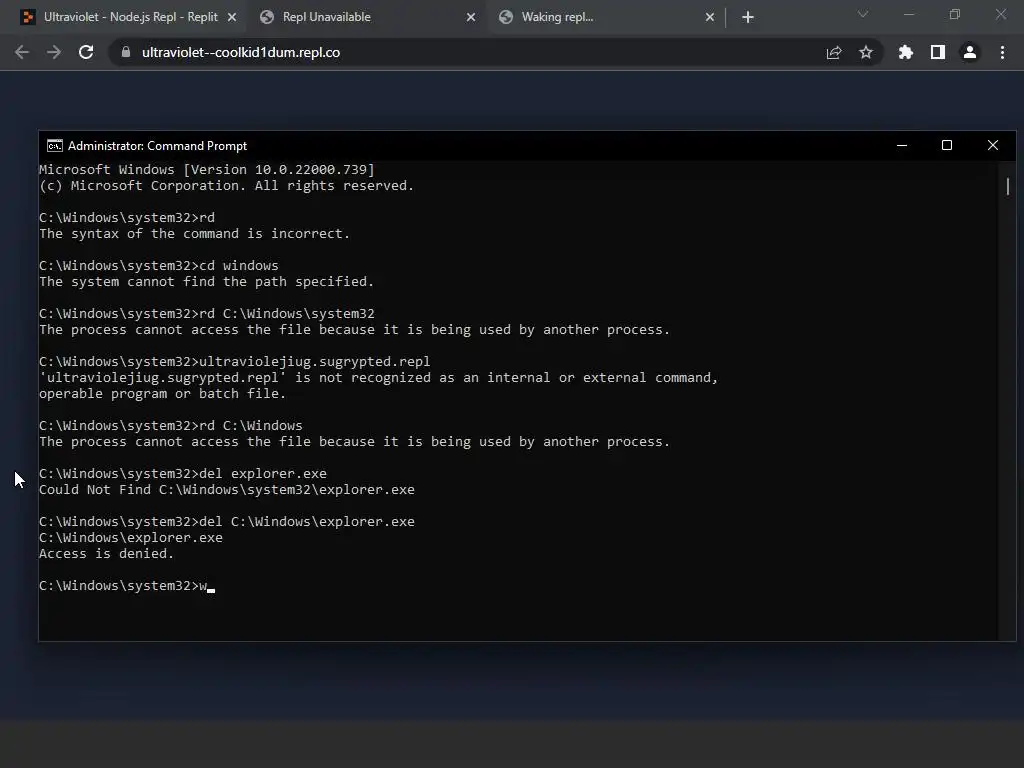The height and width of the screenshot is (768, 1024).
Task: Close the Waking repl... tab
Action: tap(710, 17)
